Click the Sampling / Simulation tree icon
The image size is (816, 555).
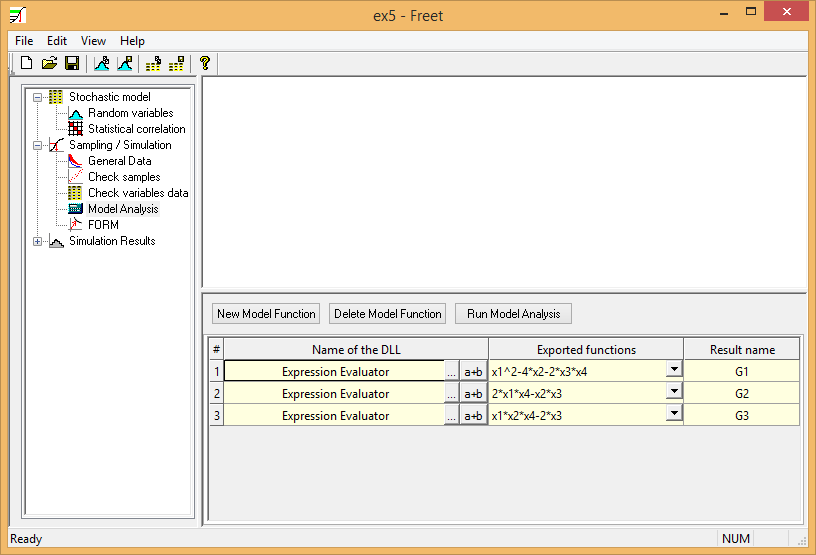tap(56, 145)
